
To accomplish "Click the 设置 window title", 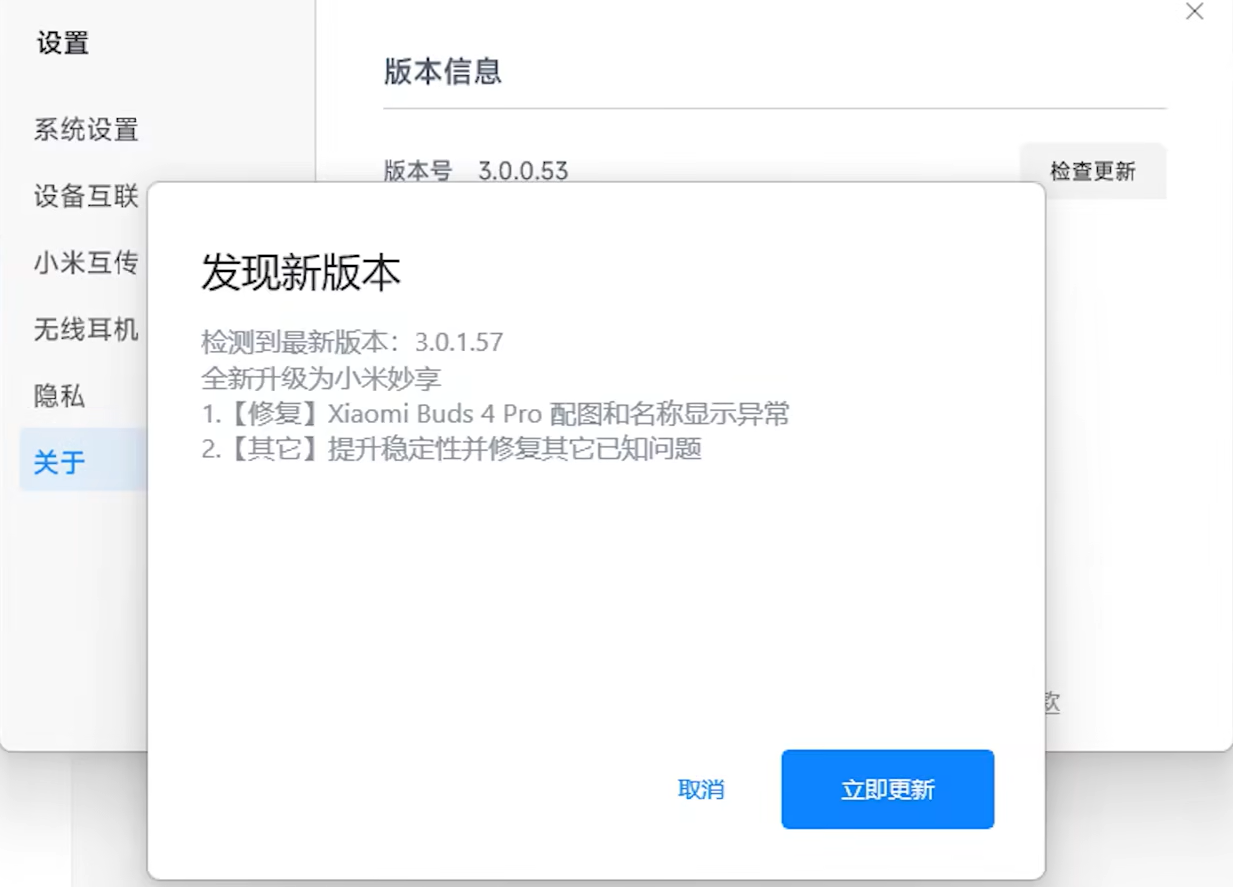I will tap(63, 43).
